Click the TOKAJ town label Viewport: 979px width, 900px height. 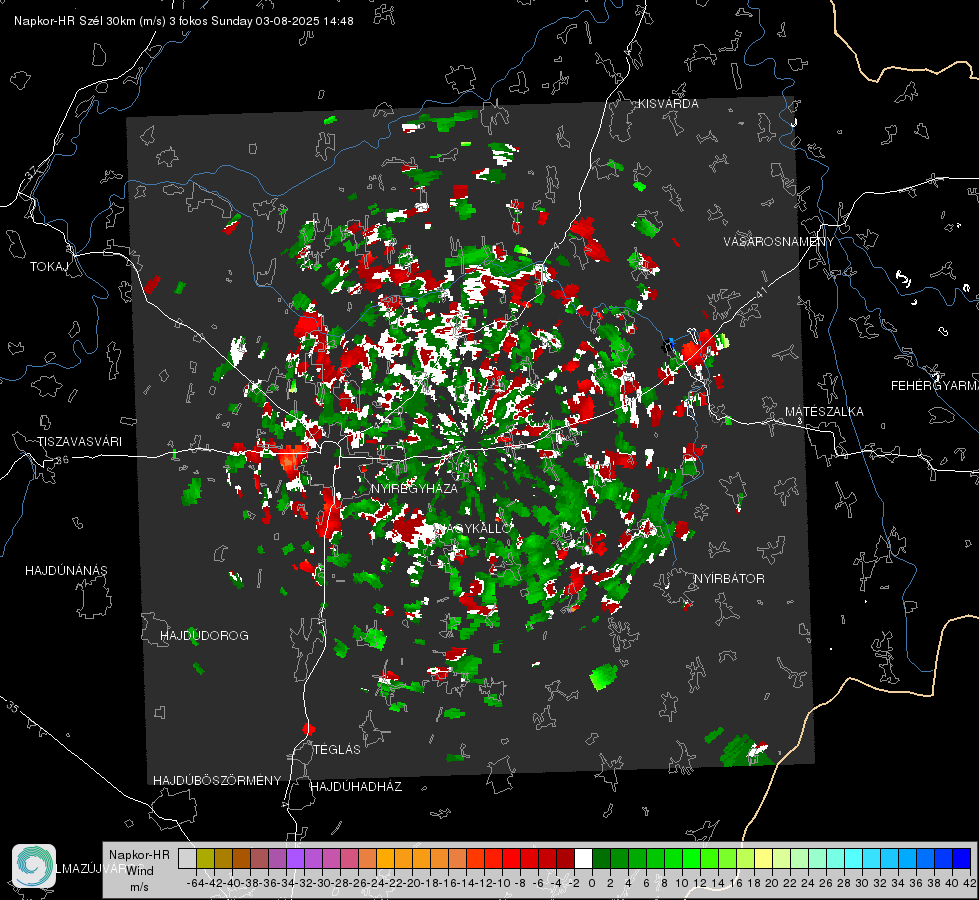pos(49,267)
